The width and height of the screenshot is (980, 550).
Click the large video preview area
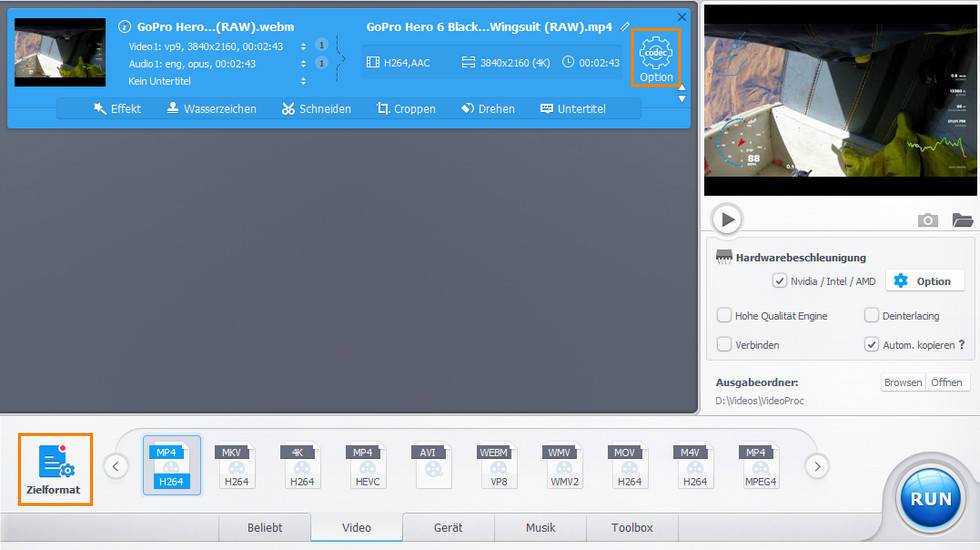tap(840, 101)
